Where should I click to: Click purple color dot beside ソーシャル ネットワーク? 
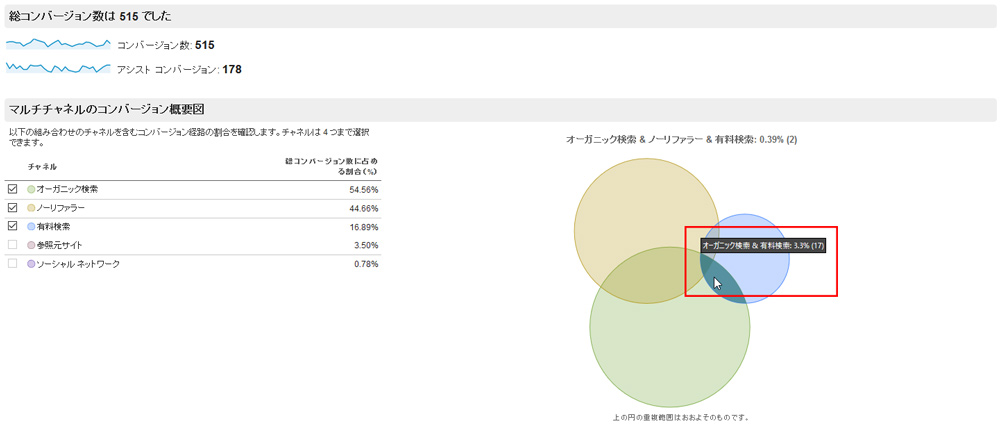tap(31, 264)
